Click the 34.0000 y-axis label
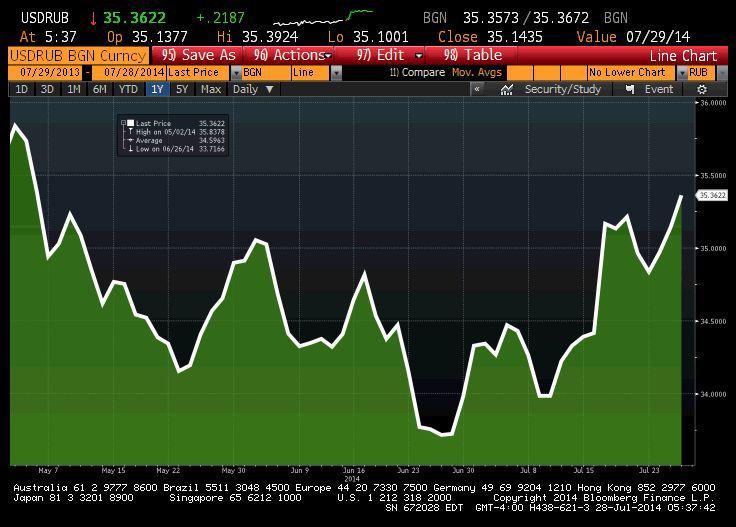The width and height of the screenshot is (736, 527). 713,394
